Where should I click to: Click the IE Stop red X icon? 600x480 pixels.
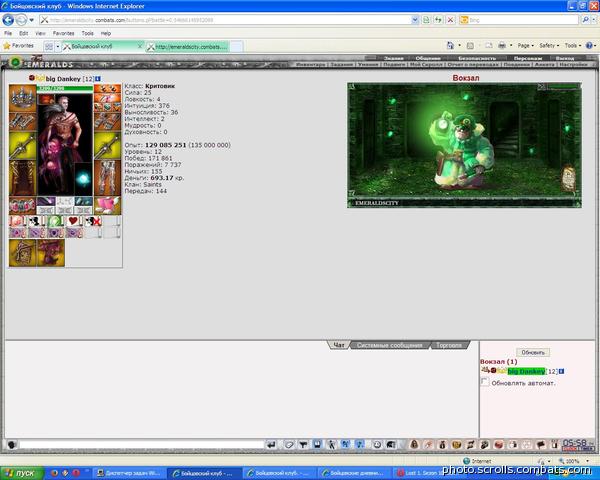click(451, 20)
